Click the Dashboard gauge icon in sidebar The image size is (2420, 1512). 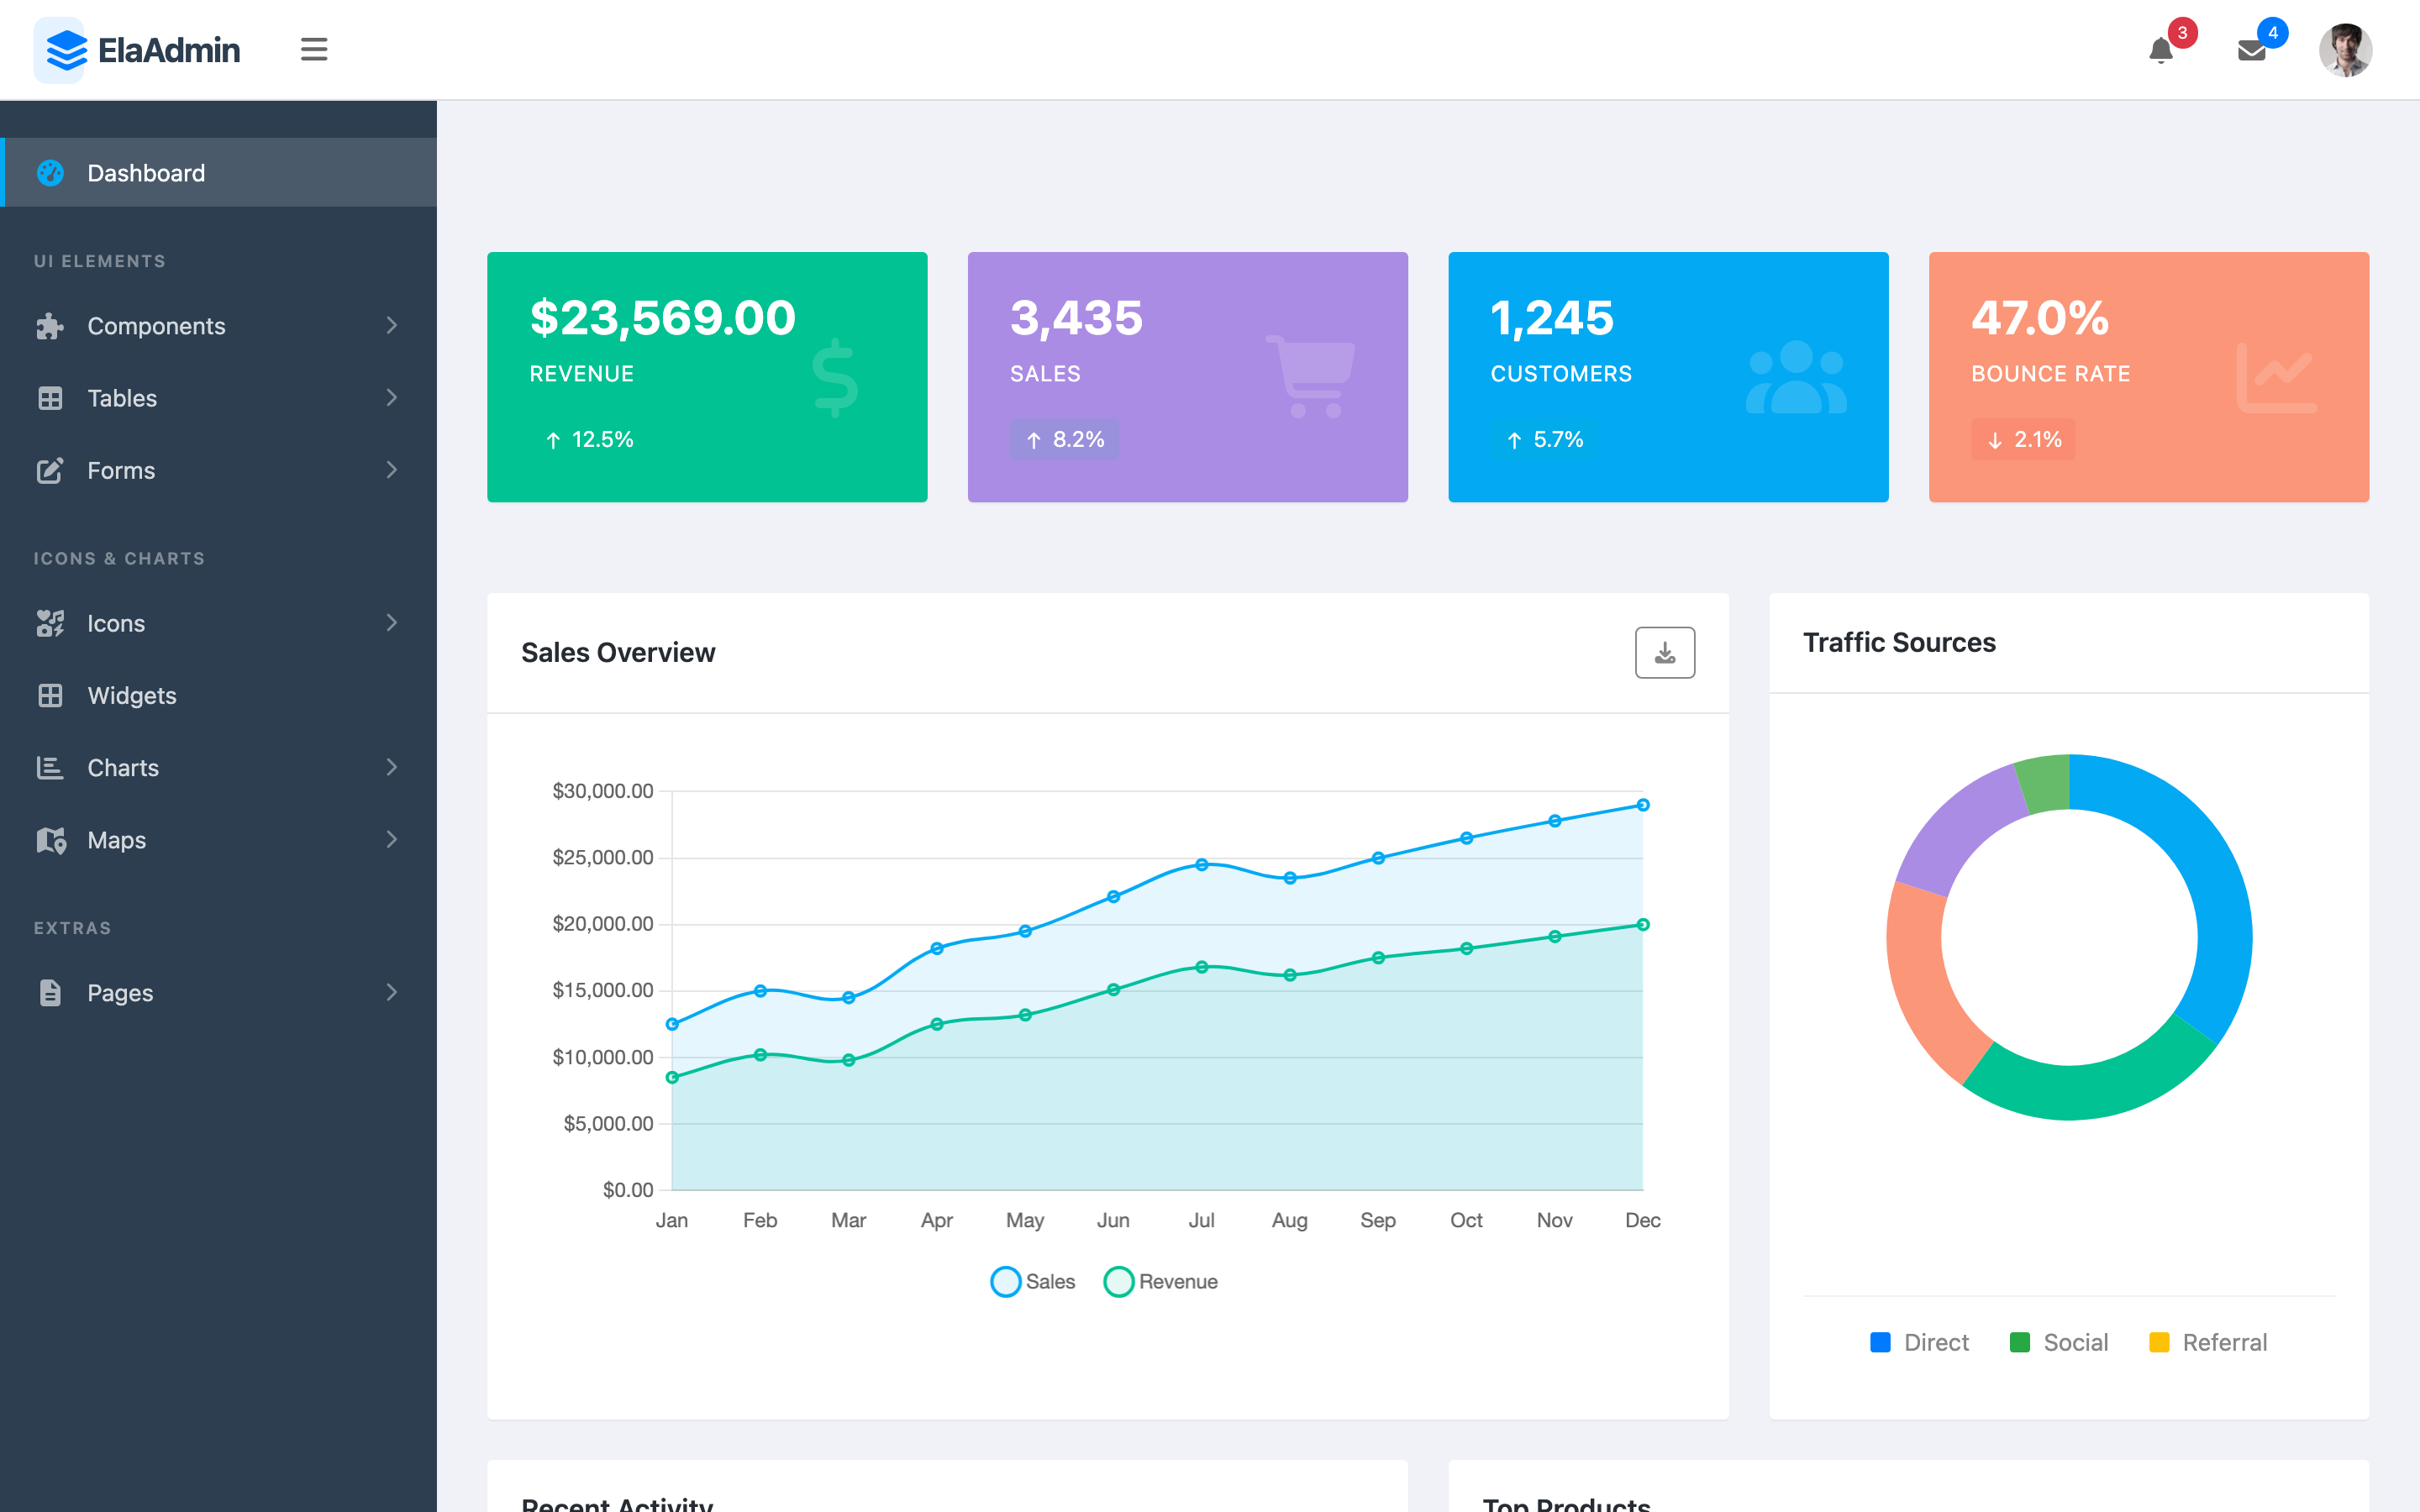[x=50, y=173]
